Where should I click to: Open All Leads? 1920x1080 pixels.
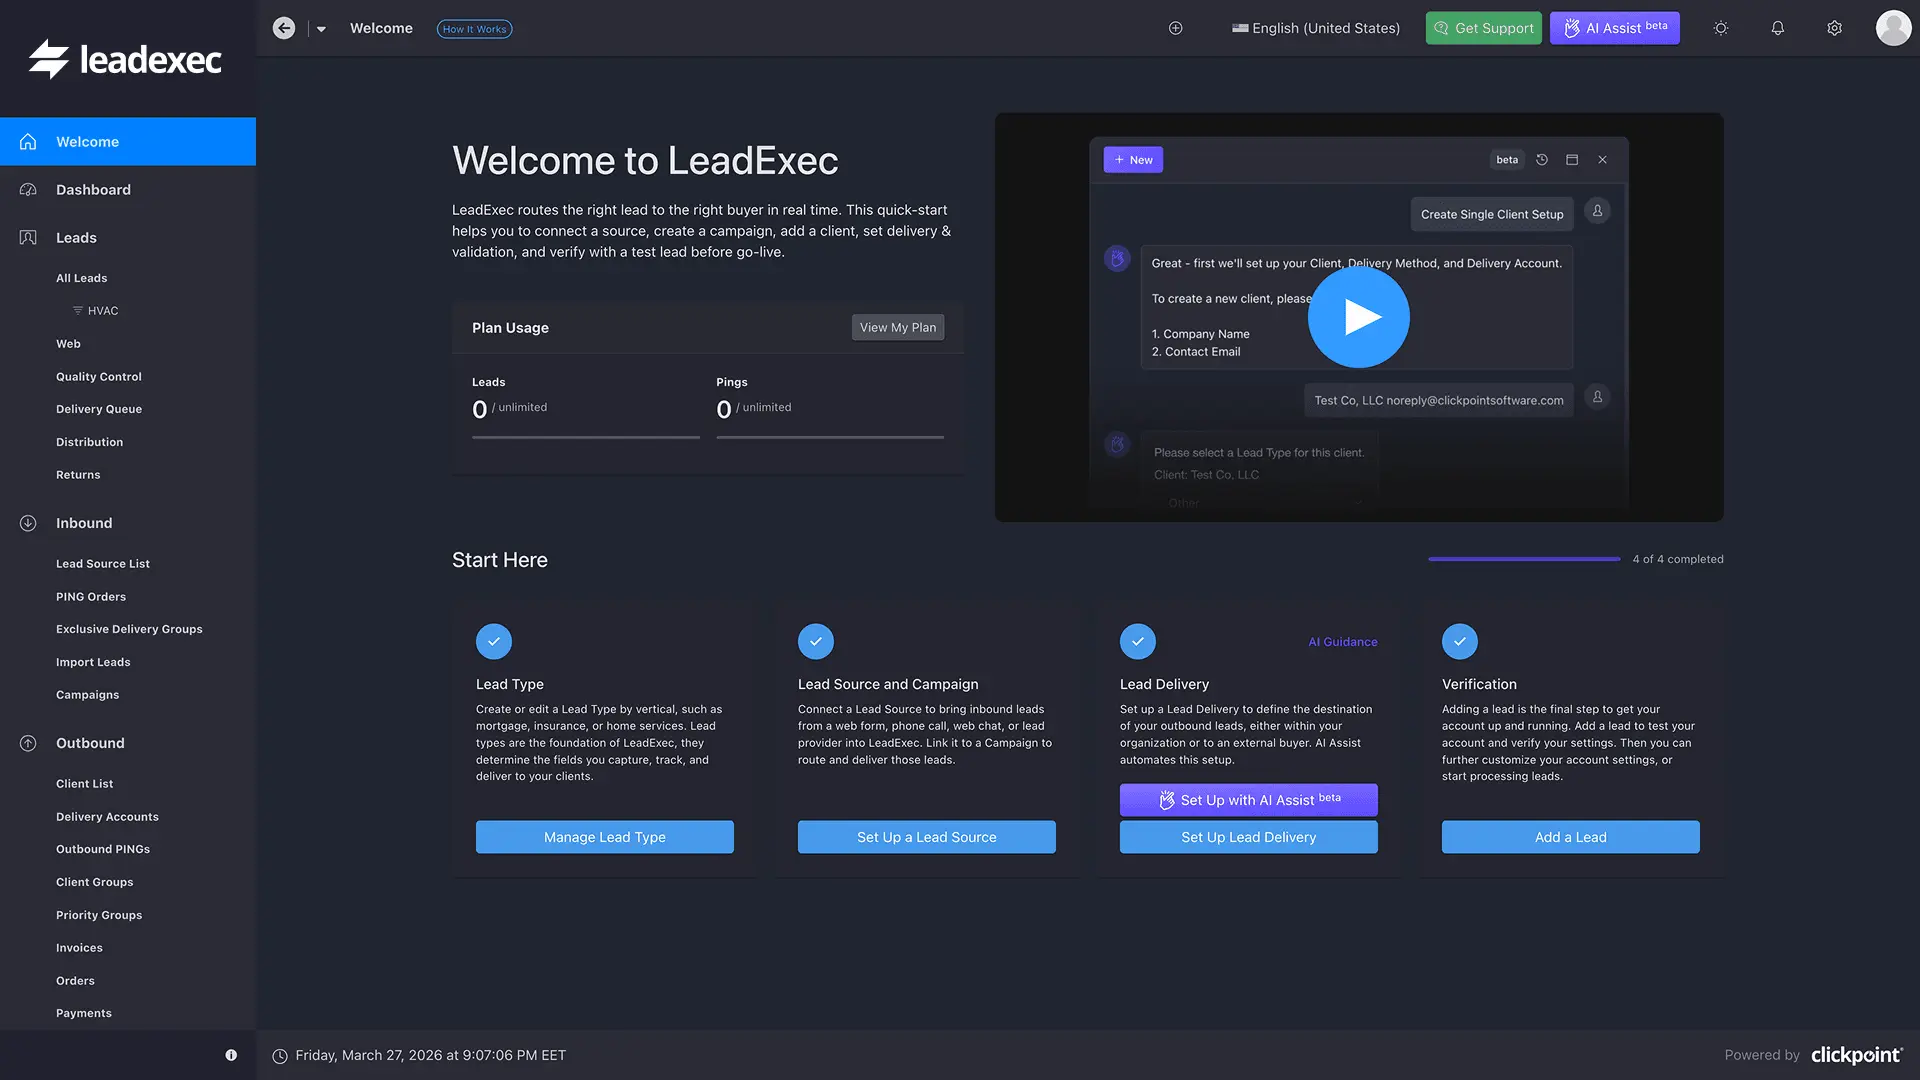(82, 278)
